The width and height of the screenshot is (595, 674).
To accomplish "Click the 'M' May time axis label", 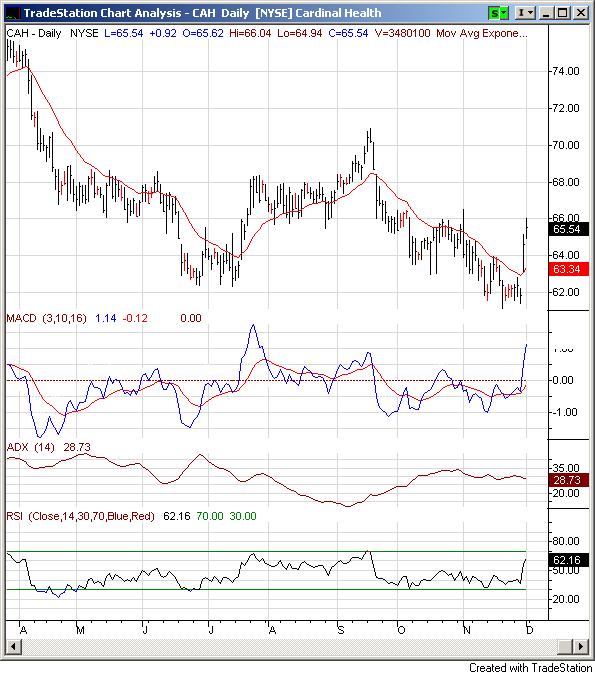I will (x=80, y=631).
